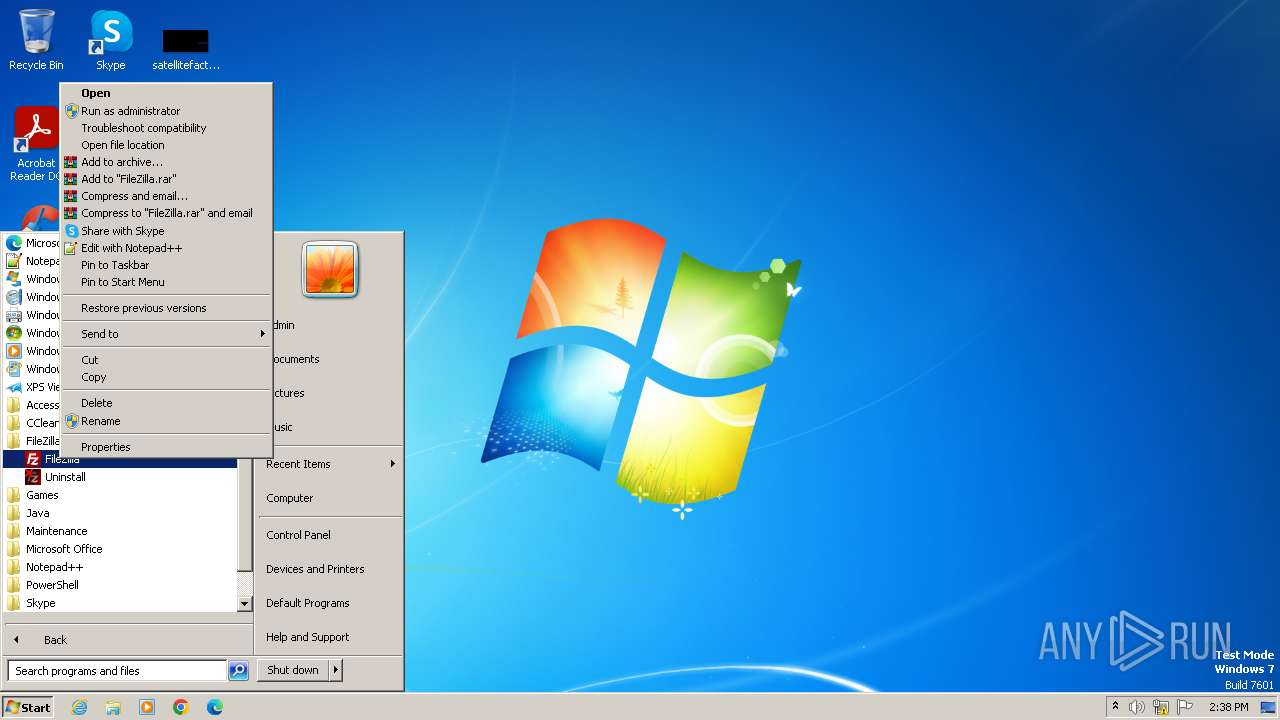
Task: Open Default Programs
Action: click(330, 603)
